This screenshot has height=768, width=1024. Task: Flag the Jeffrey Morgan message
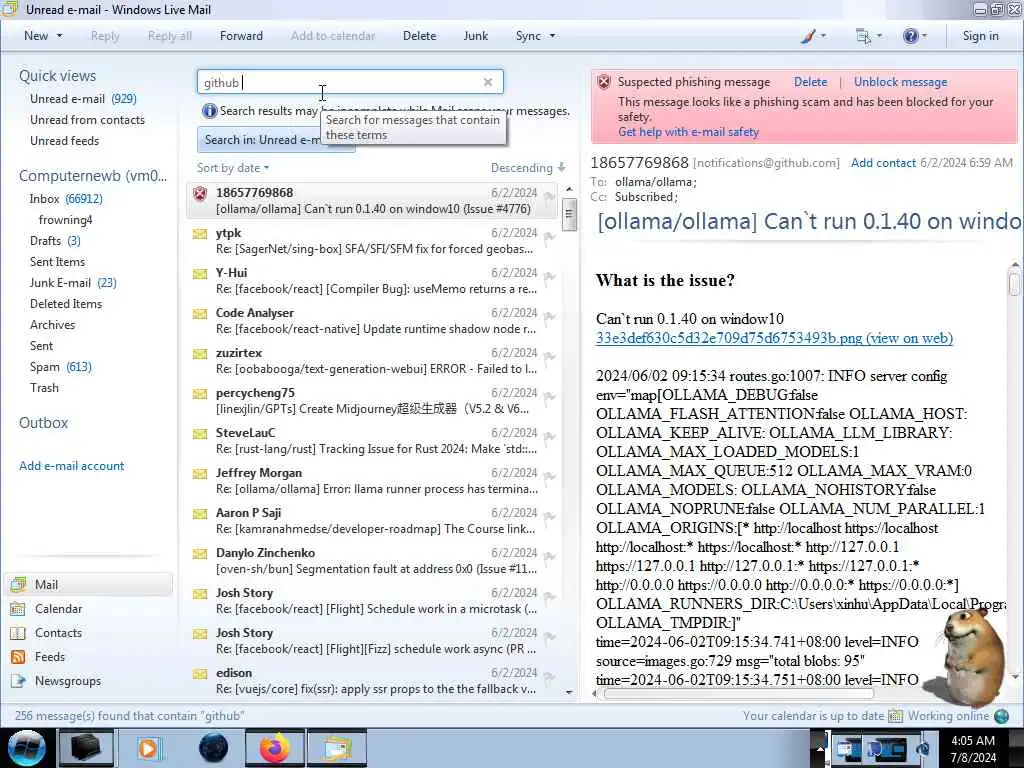point(550,477)
